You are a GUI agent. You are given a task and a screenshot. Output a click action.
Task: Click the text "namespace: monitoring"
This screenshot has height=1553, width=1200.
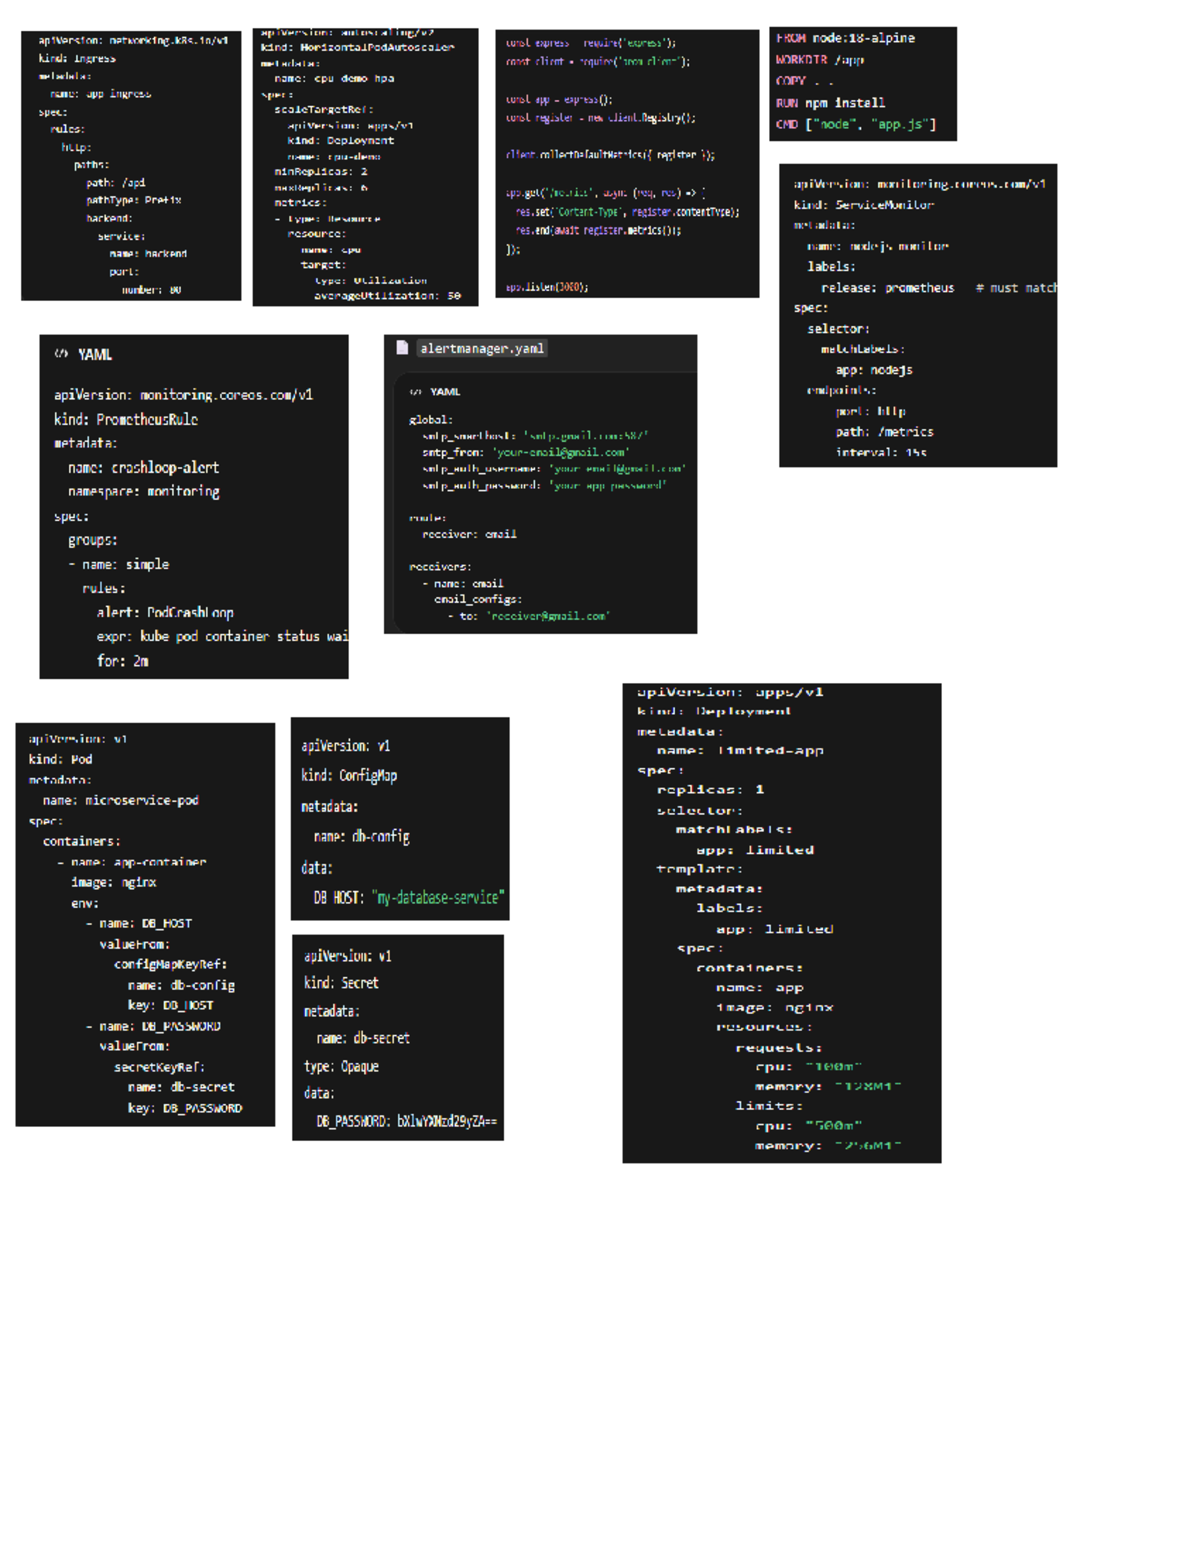pyautogui.click(x=144, y=492)
